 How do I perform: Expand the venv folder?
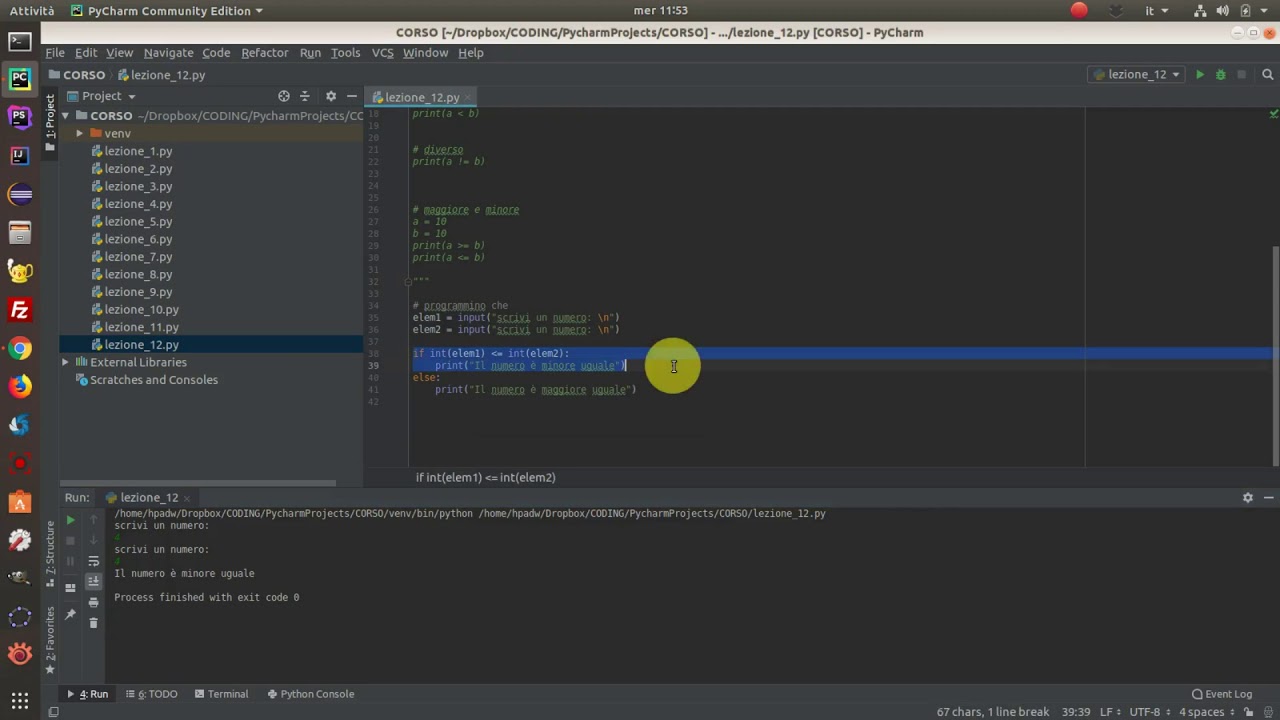coord(80,133)
